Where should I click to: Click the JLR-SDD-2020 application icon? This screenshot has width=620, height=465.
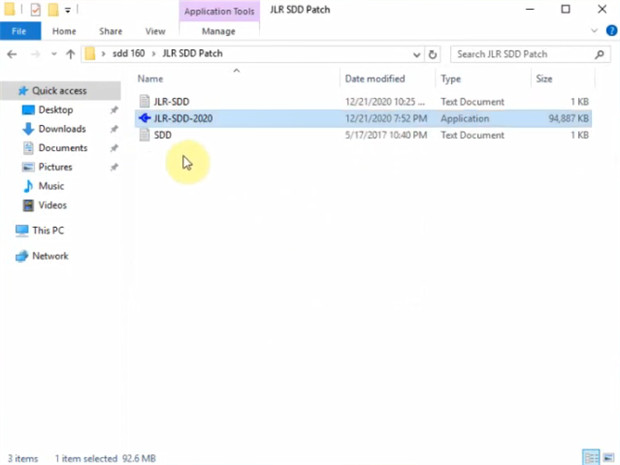pyautogui.click(x=145, y=118)
